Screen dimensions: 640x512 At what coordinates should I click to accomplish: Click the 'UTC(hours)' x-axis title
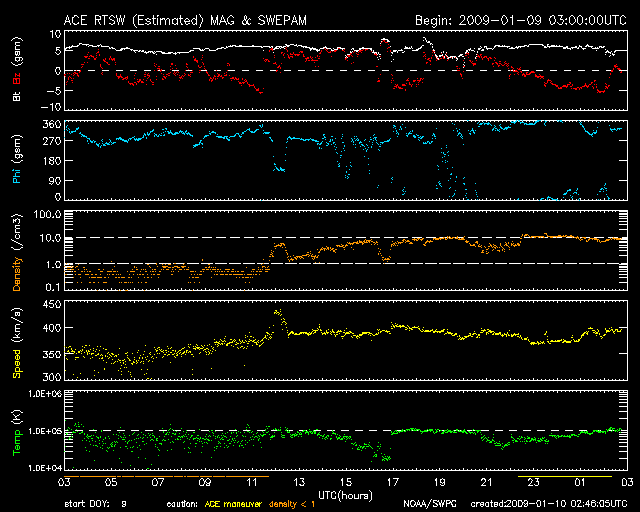(346, 496)
